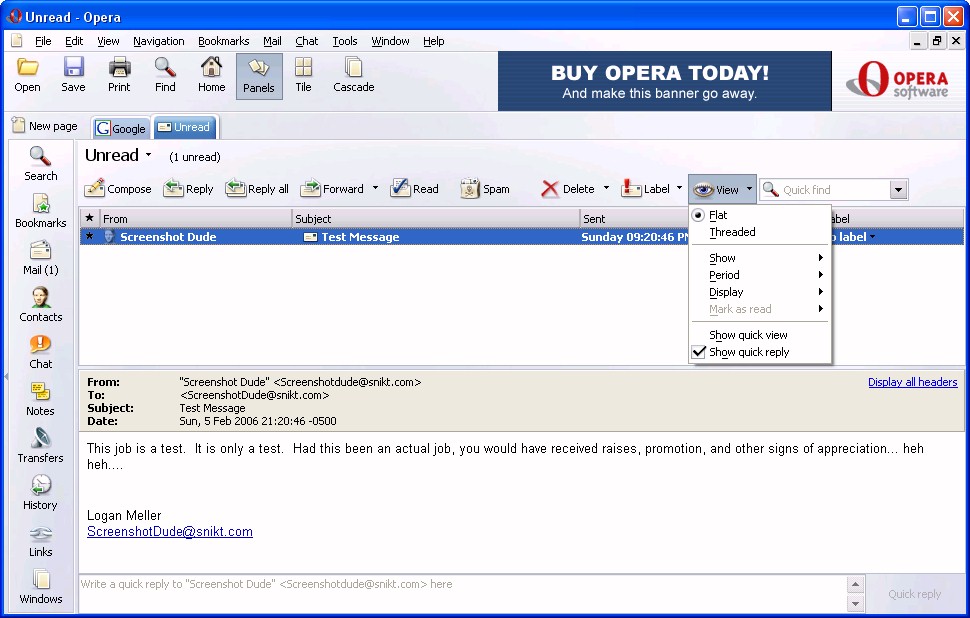Uncheck Show quick reply option
Image resolution: width=970 pixels, height=618 pixels.
coord(749,352)
